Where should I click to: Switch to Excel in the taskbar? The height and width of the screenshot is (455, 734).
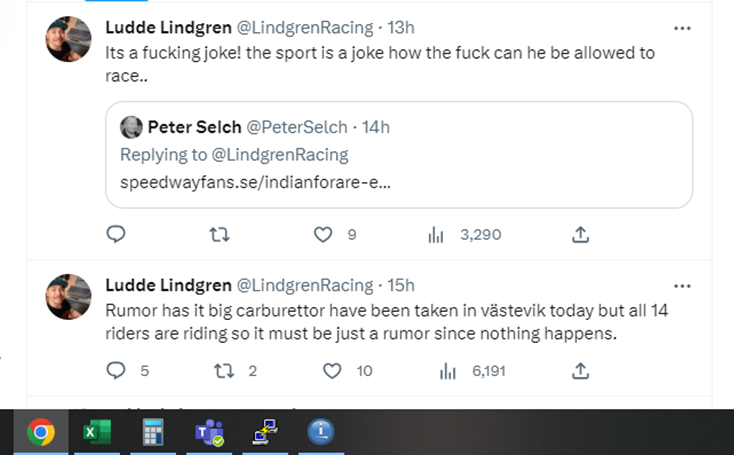(97, 432)
